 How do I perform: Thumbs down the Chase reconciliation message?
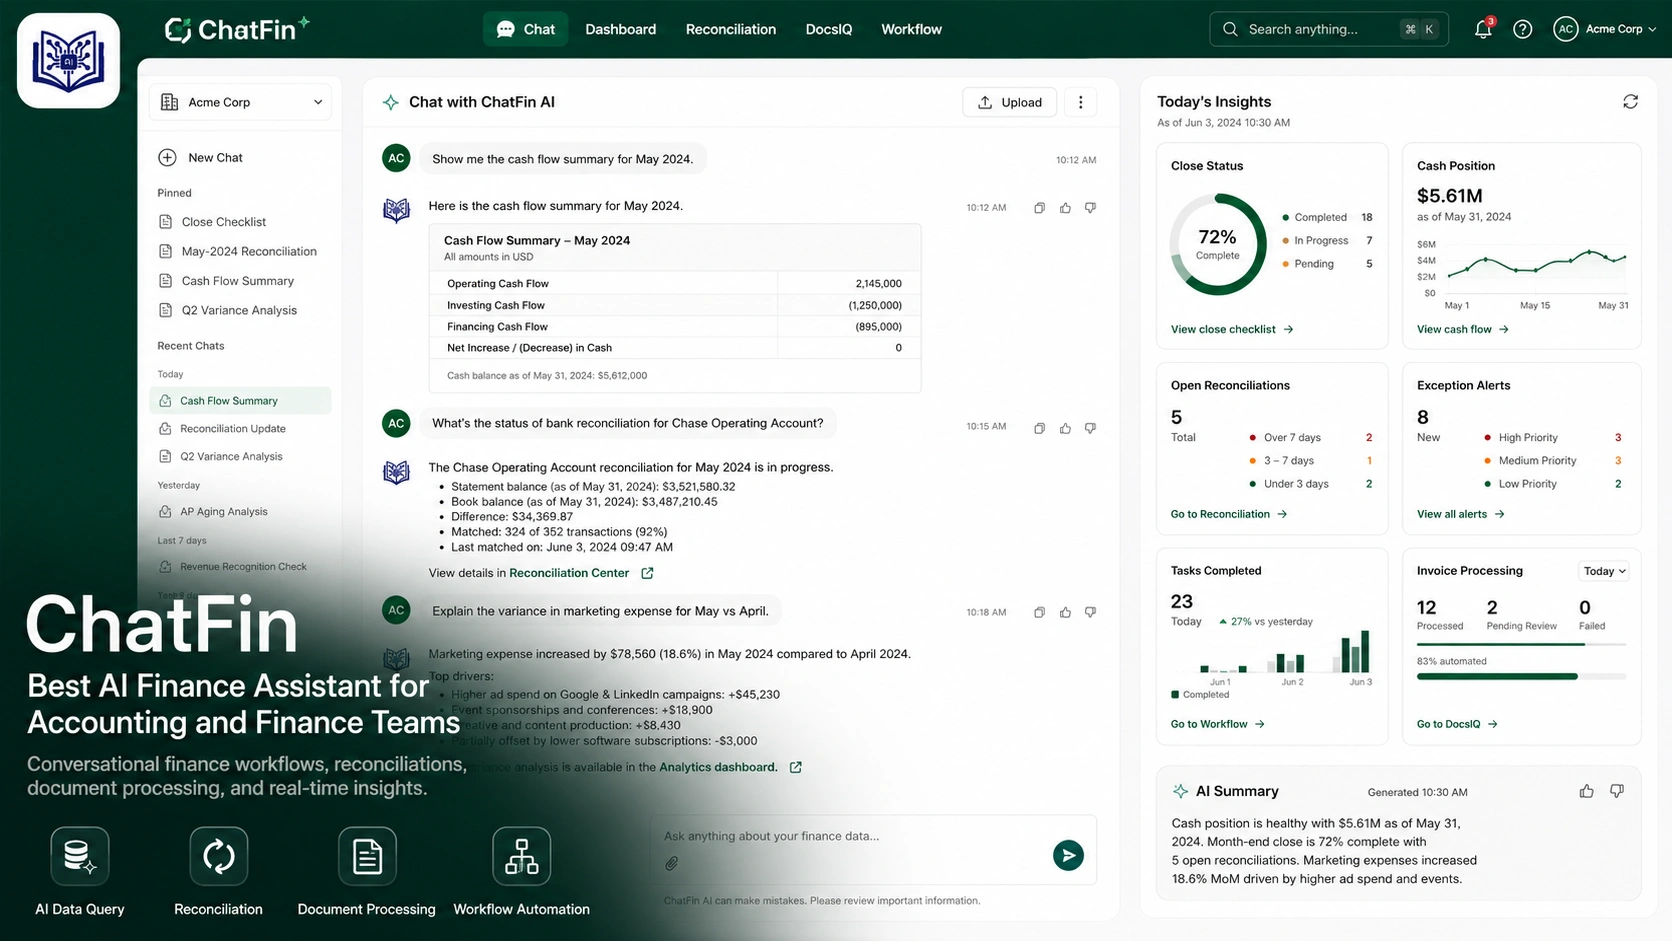pyautogui.click(x=1090, y=428)
